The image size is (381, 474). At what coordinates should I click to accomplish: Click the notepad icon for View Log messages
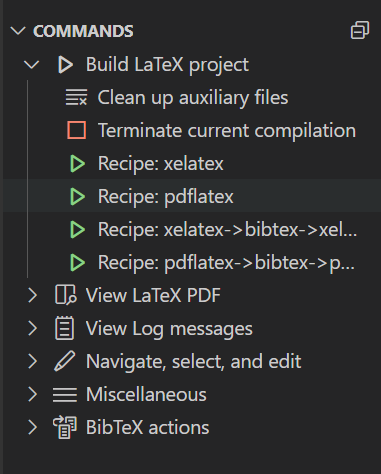point(64,328)
